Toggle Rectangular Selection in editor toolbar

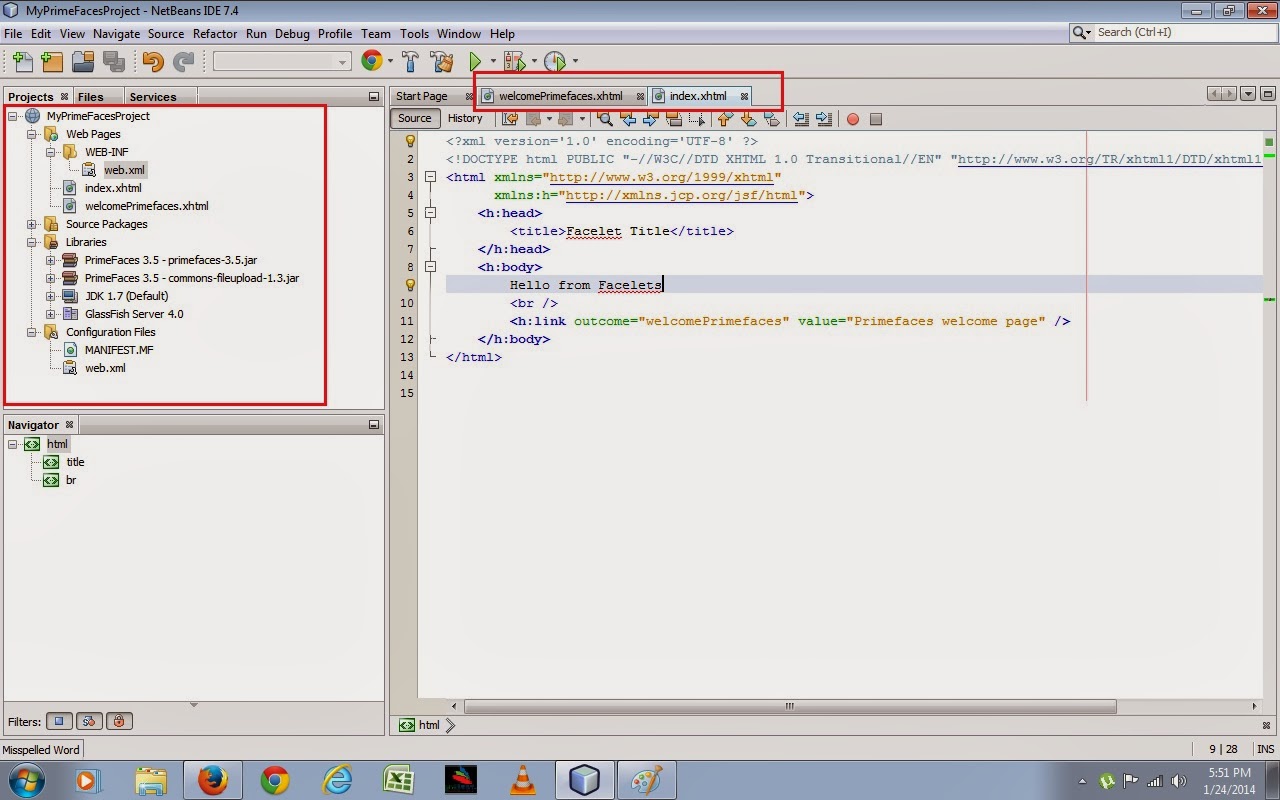pyautogui.click(x=697, y=119)
